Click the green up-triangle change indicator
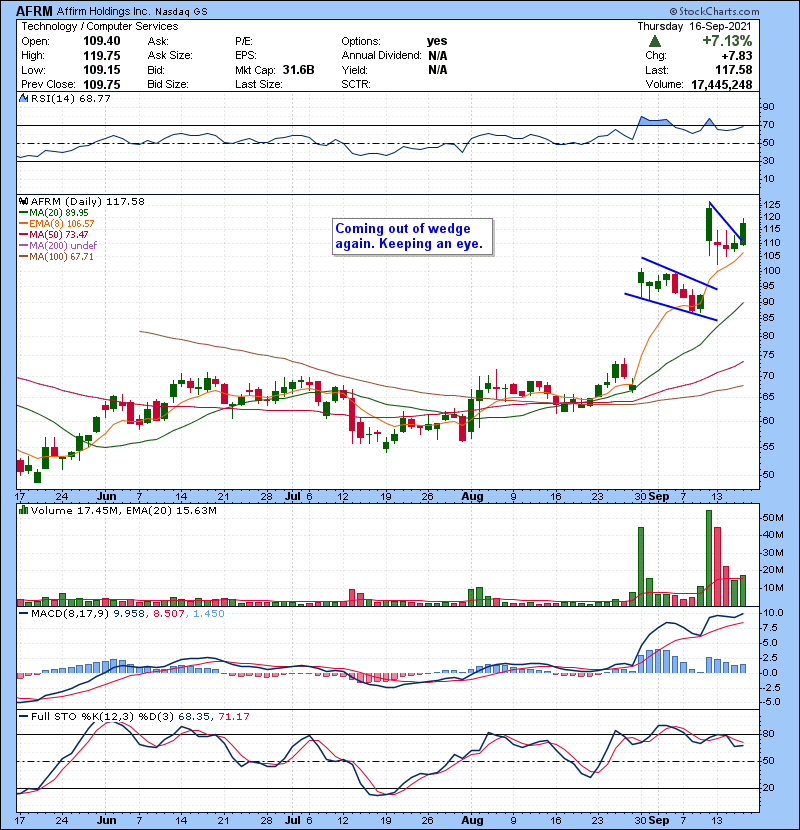 [655, 41]
